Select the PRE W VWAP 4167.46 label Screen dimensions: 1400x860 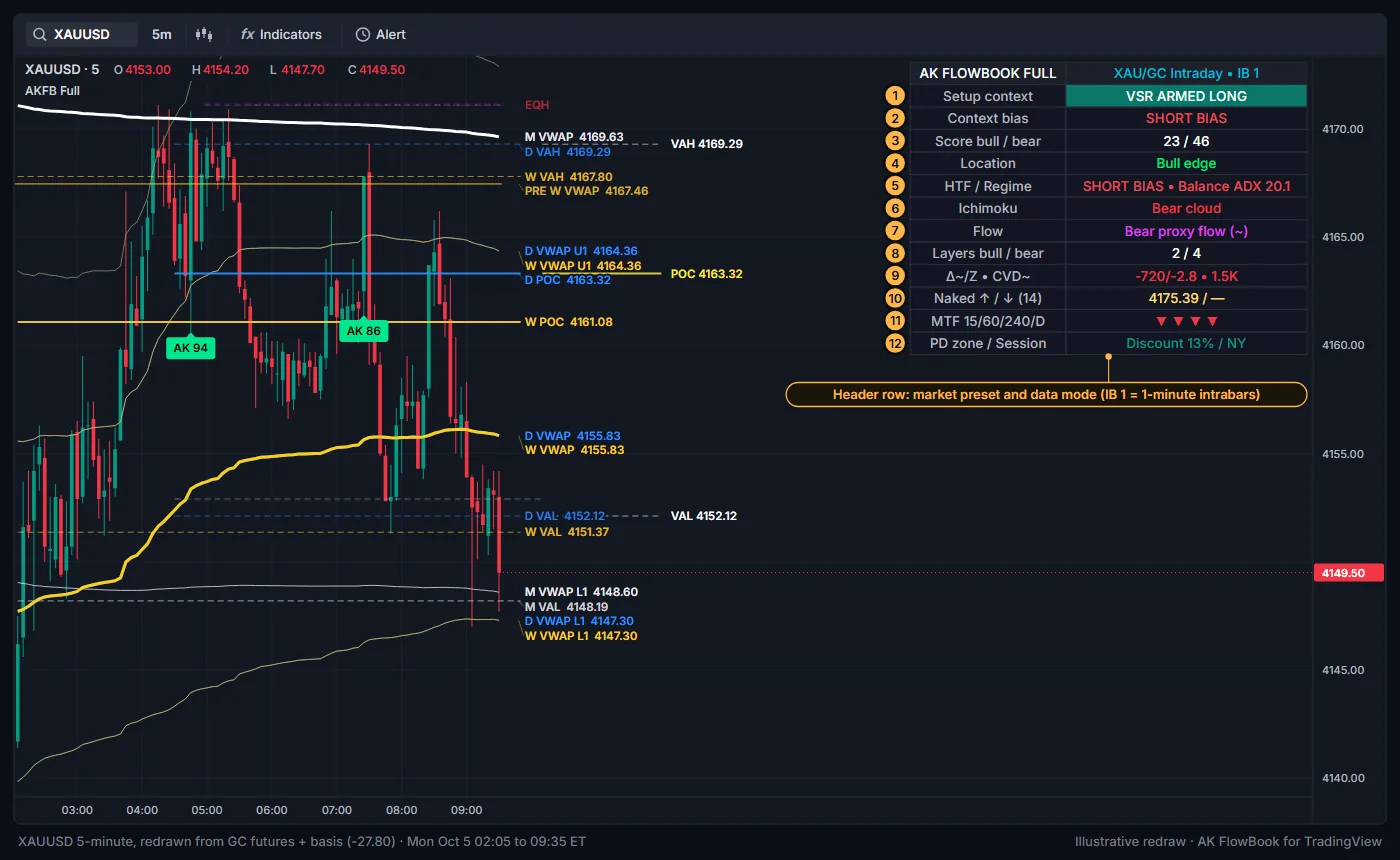coord(586,190)
